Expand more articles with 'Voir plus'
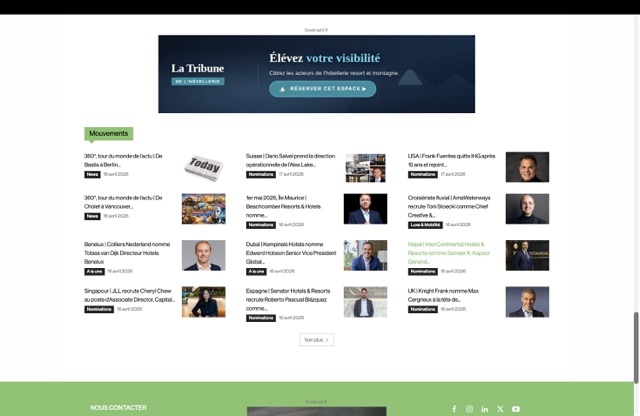This screenshot has width=640, height=416. [316, 340]
